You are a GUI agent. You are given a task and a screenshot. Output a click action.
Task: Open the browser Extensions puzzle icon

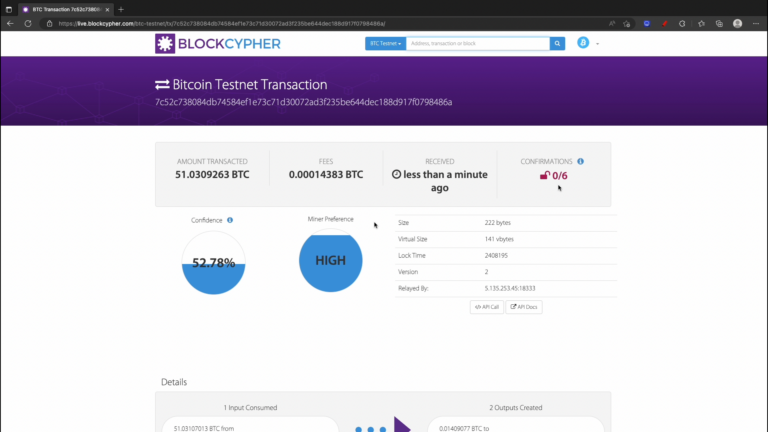[682, 24]
